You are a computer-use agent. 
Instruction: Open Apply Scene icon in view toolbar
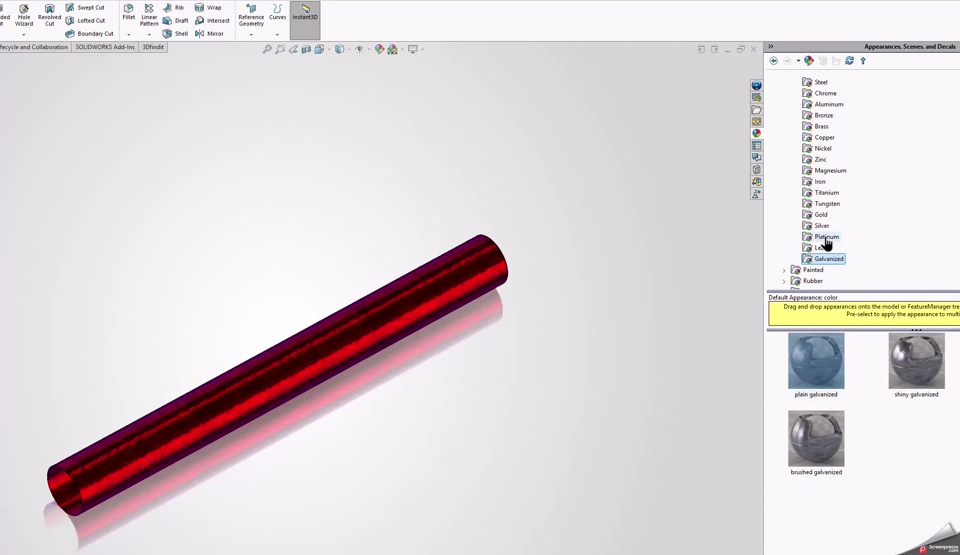pyautogui.click(x=392, y=49)
